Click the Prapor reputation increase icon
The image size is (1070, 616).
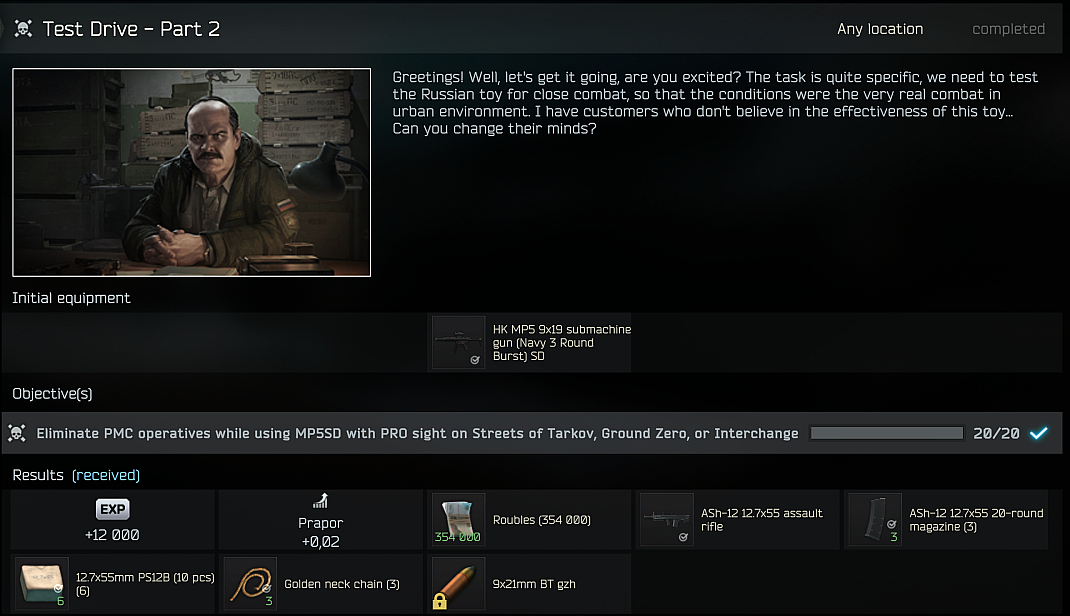(x=320, y=501)
